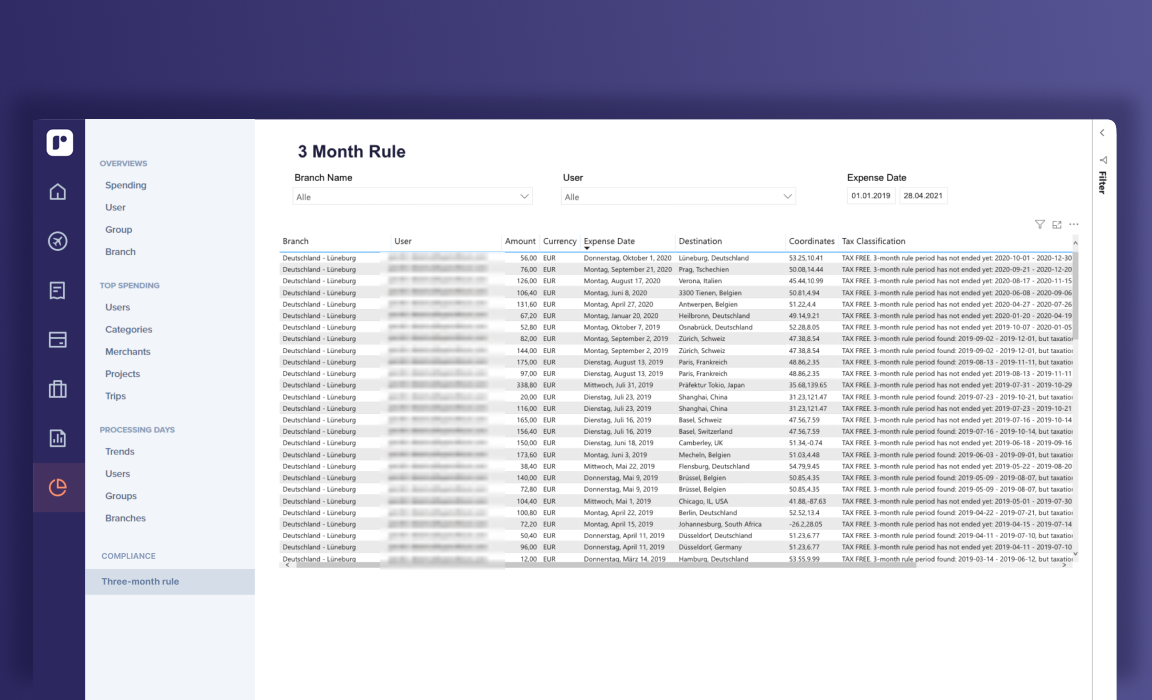Open Processing Days Branches
Viewport: 1152px width, 700px height.
coord(125,517)
